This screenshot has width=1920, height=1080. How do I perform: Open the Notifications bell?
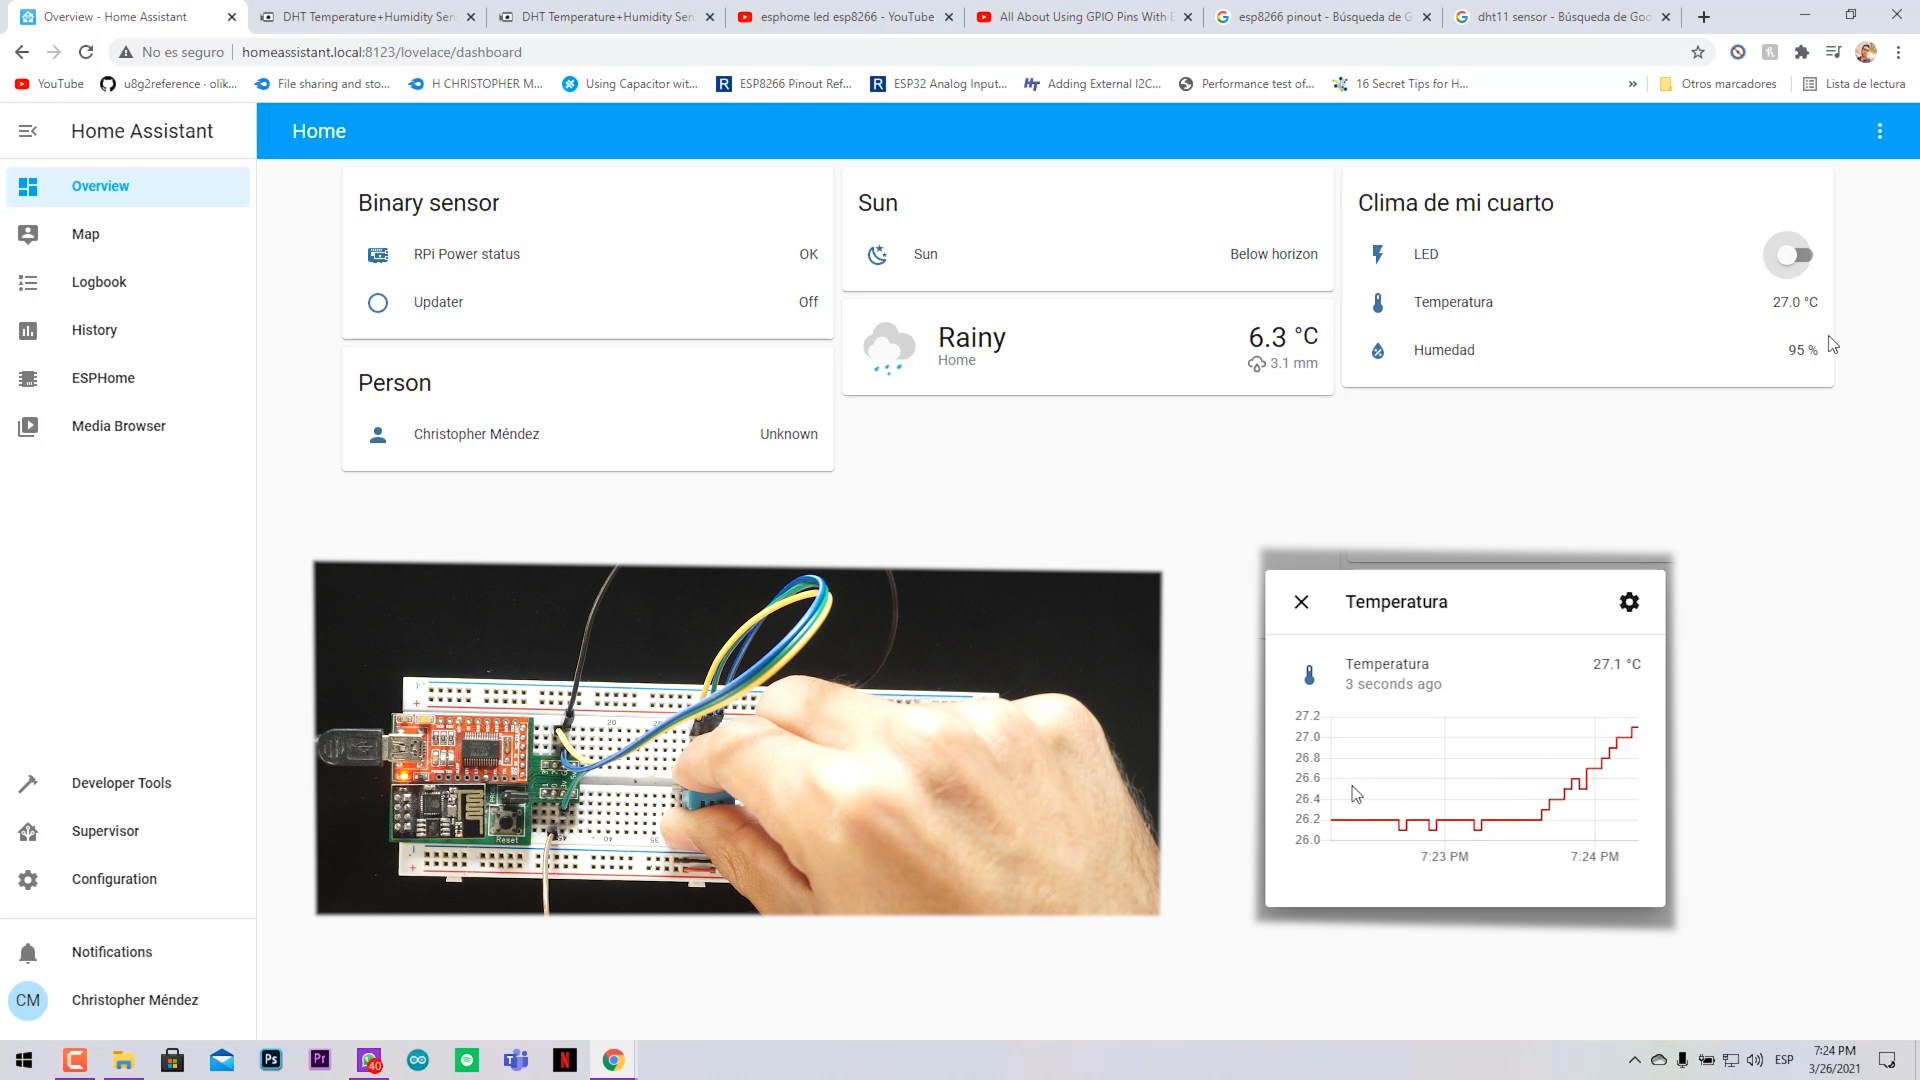[28, 952]
